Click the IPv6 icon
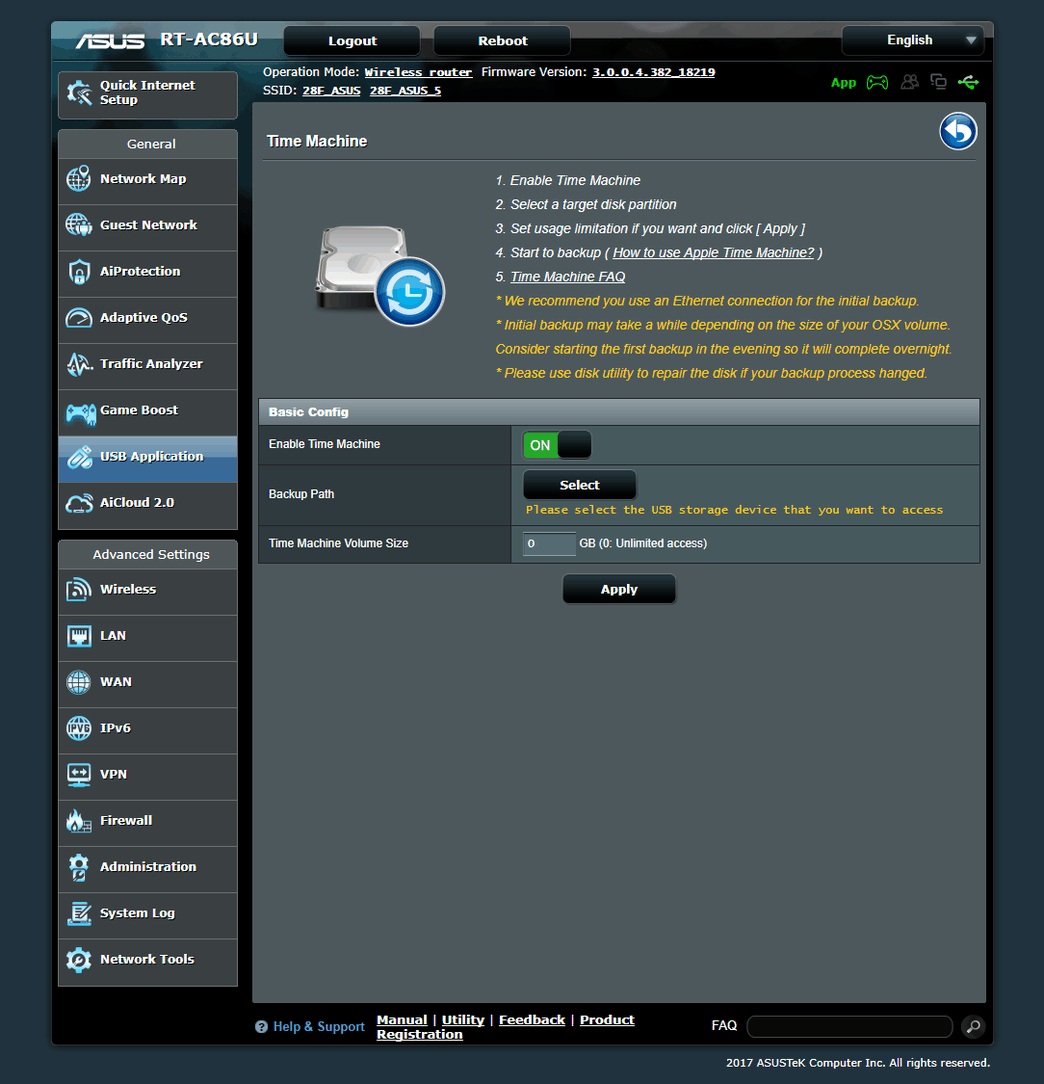The width and height of the screenshot is (1044, 1084). (79, 728)
